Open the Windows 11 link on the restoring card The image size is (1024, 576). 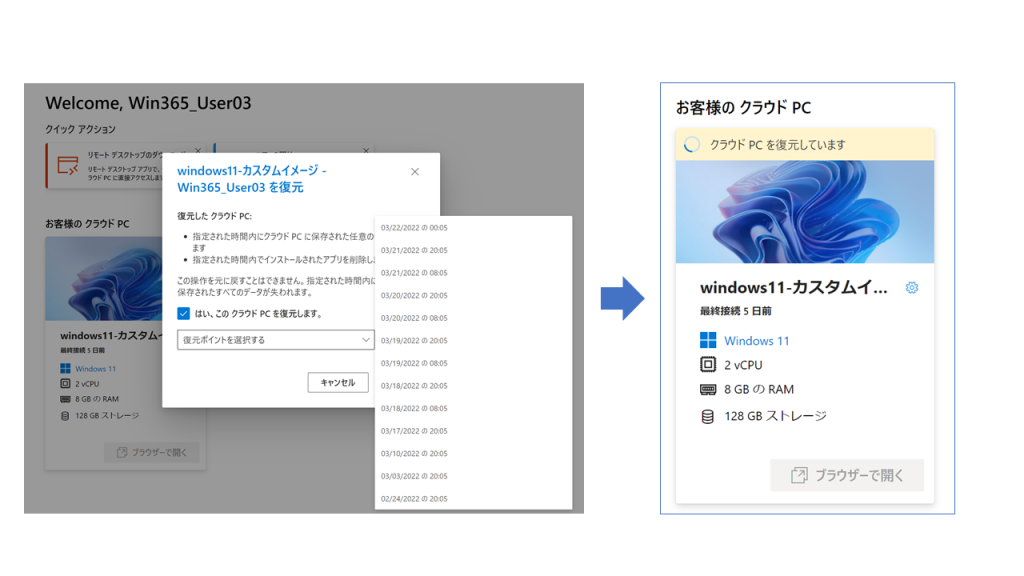pyautogui.click(x=756, y=340)
